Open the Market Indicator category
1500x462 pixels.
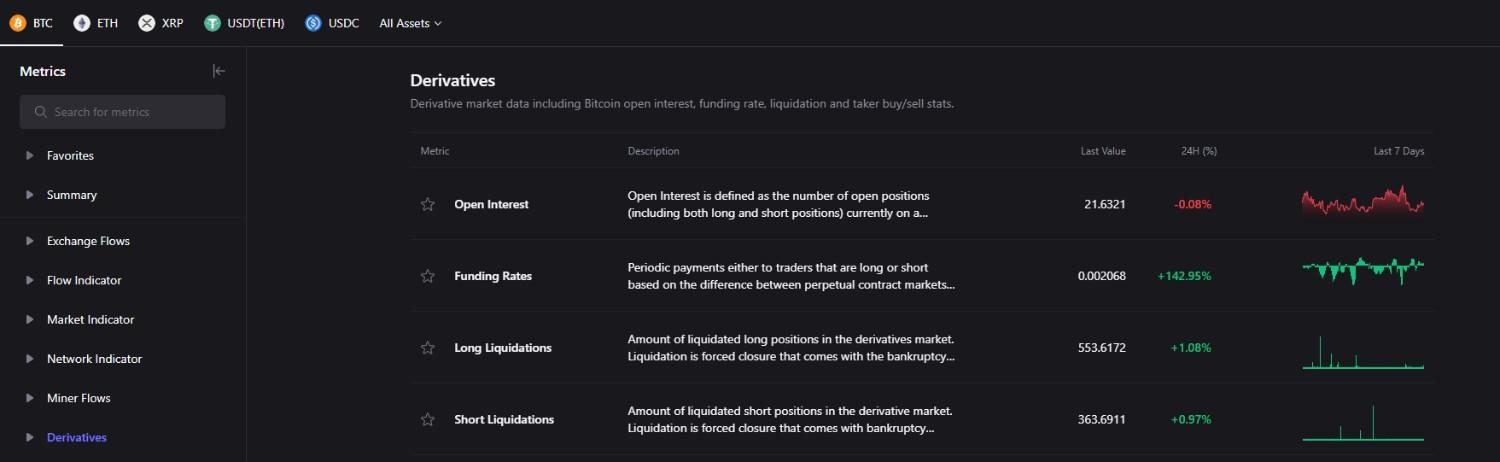coord(90,320)
